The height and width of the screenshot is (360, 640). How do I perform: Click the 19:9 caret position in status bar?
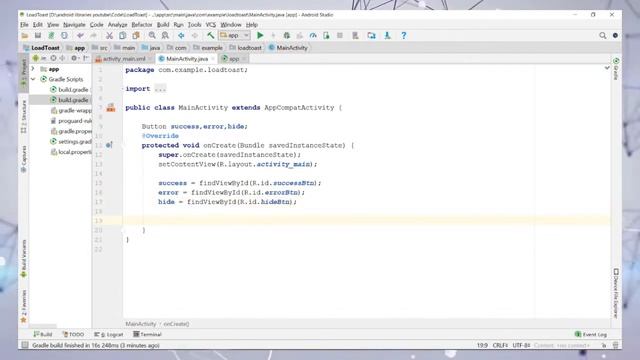pyautogui.click(x=482, y=345)
